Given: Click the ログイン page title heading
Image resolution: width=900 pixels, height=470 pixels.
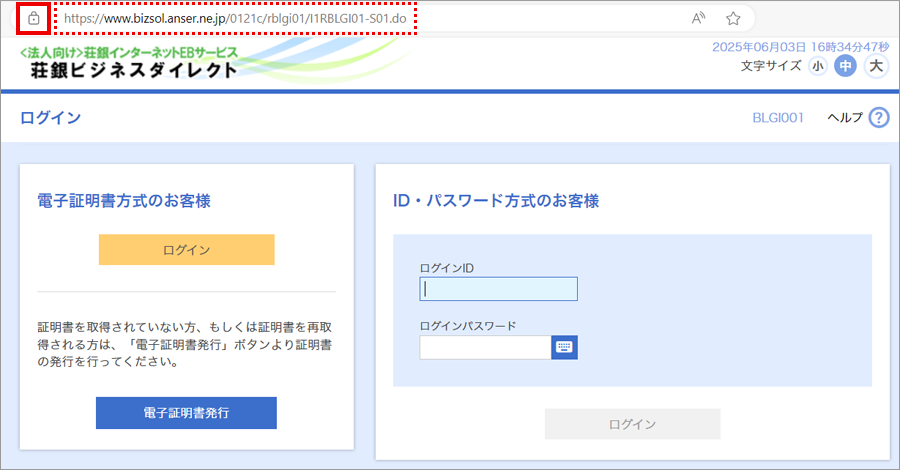Looking at the screenshot, I should [x=50, y=118].
